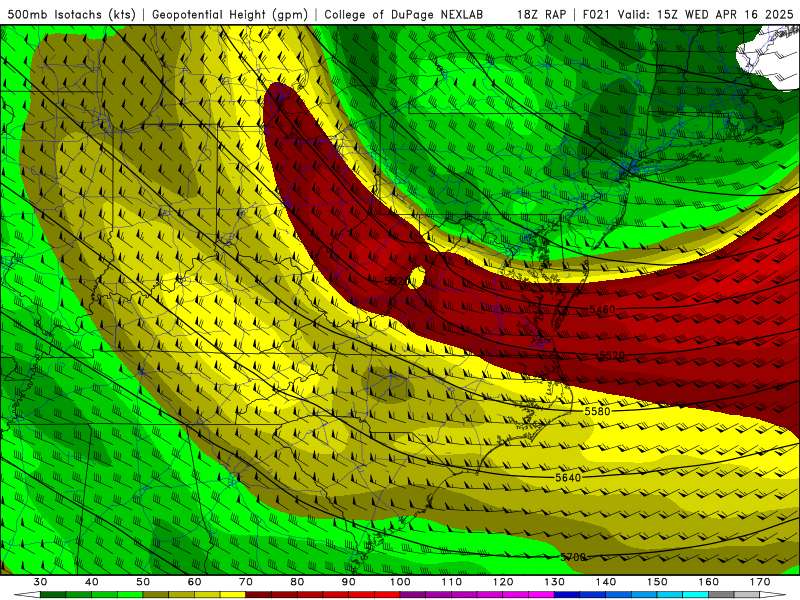This screenshot has height=600, width=800.
Task: Pick the cyan swatch under 150
Action: tap(670, 595)
